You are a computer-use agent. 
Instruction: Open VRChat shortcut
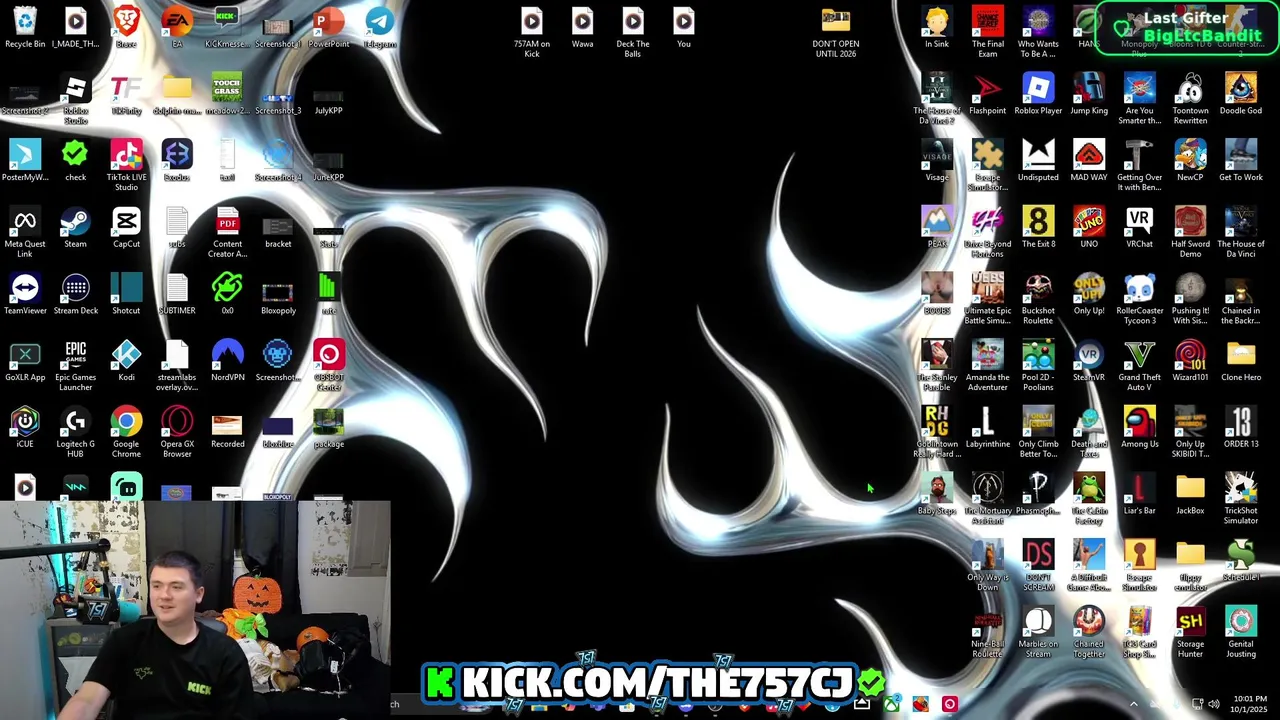coord(1139,228)
